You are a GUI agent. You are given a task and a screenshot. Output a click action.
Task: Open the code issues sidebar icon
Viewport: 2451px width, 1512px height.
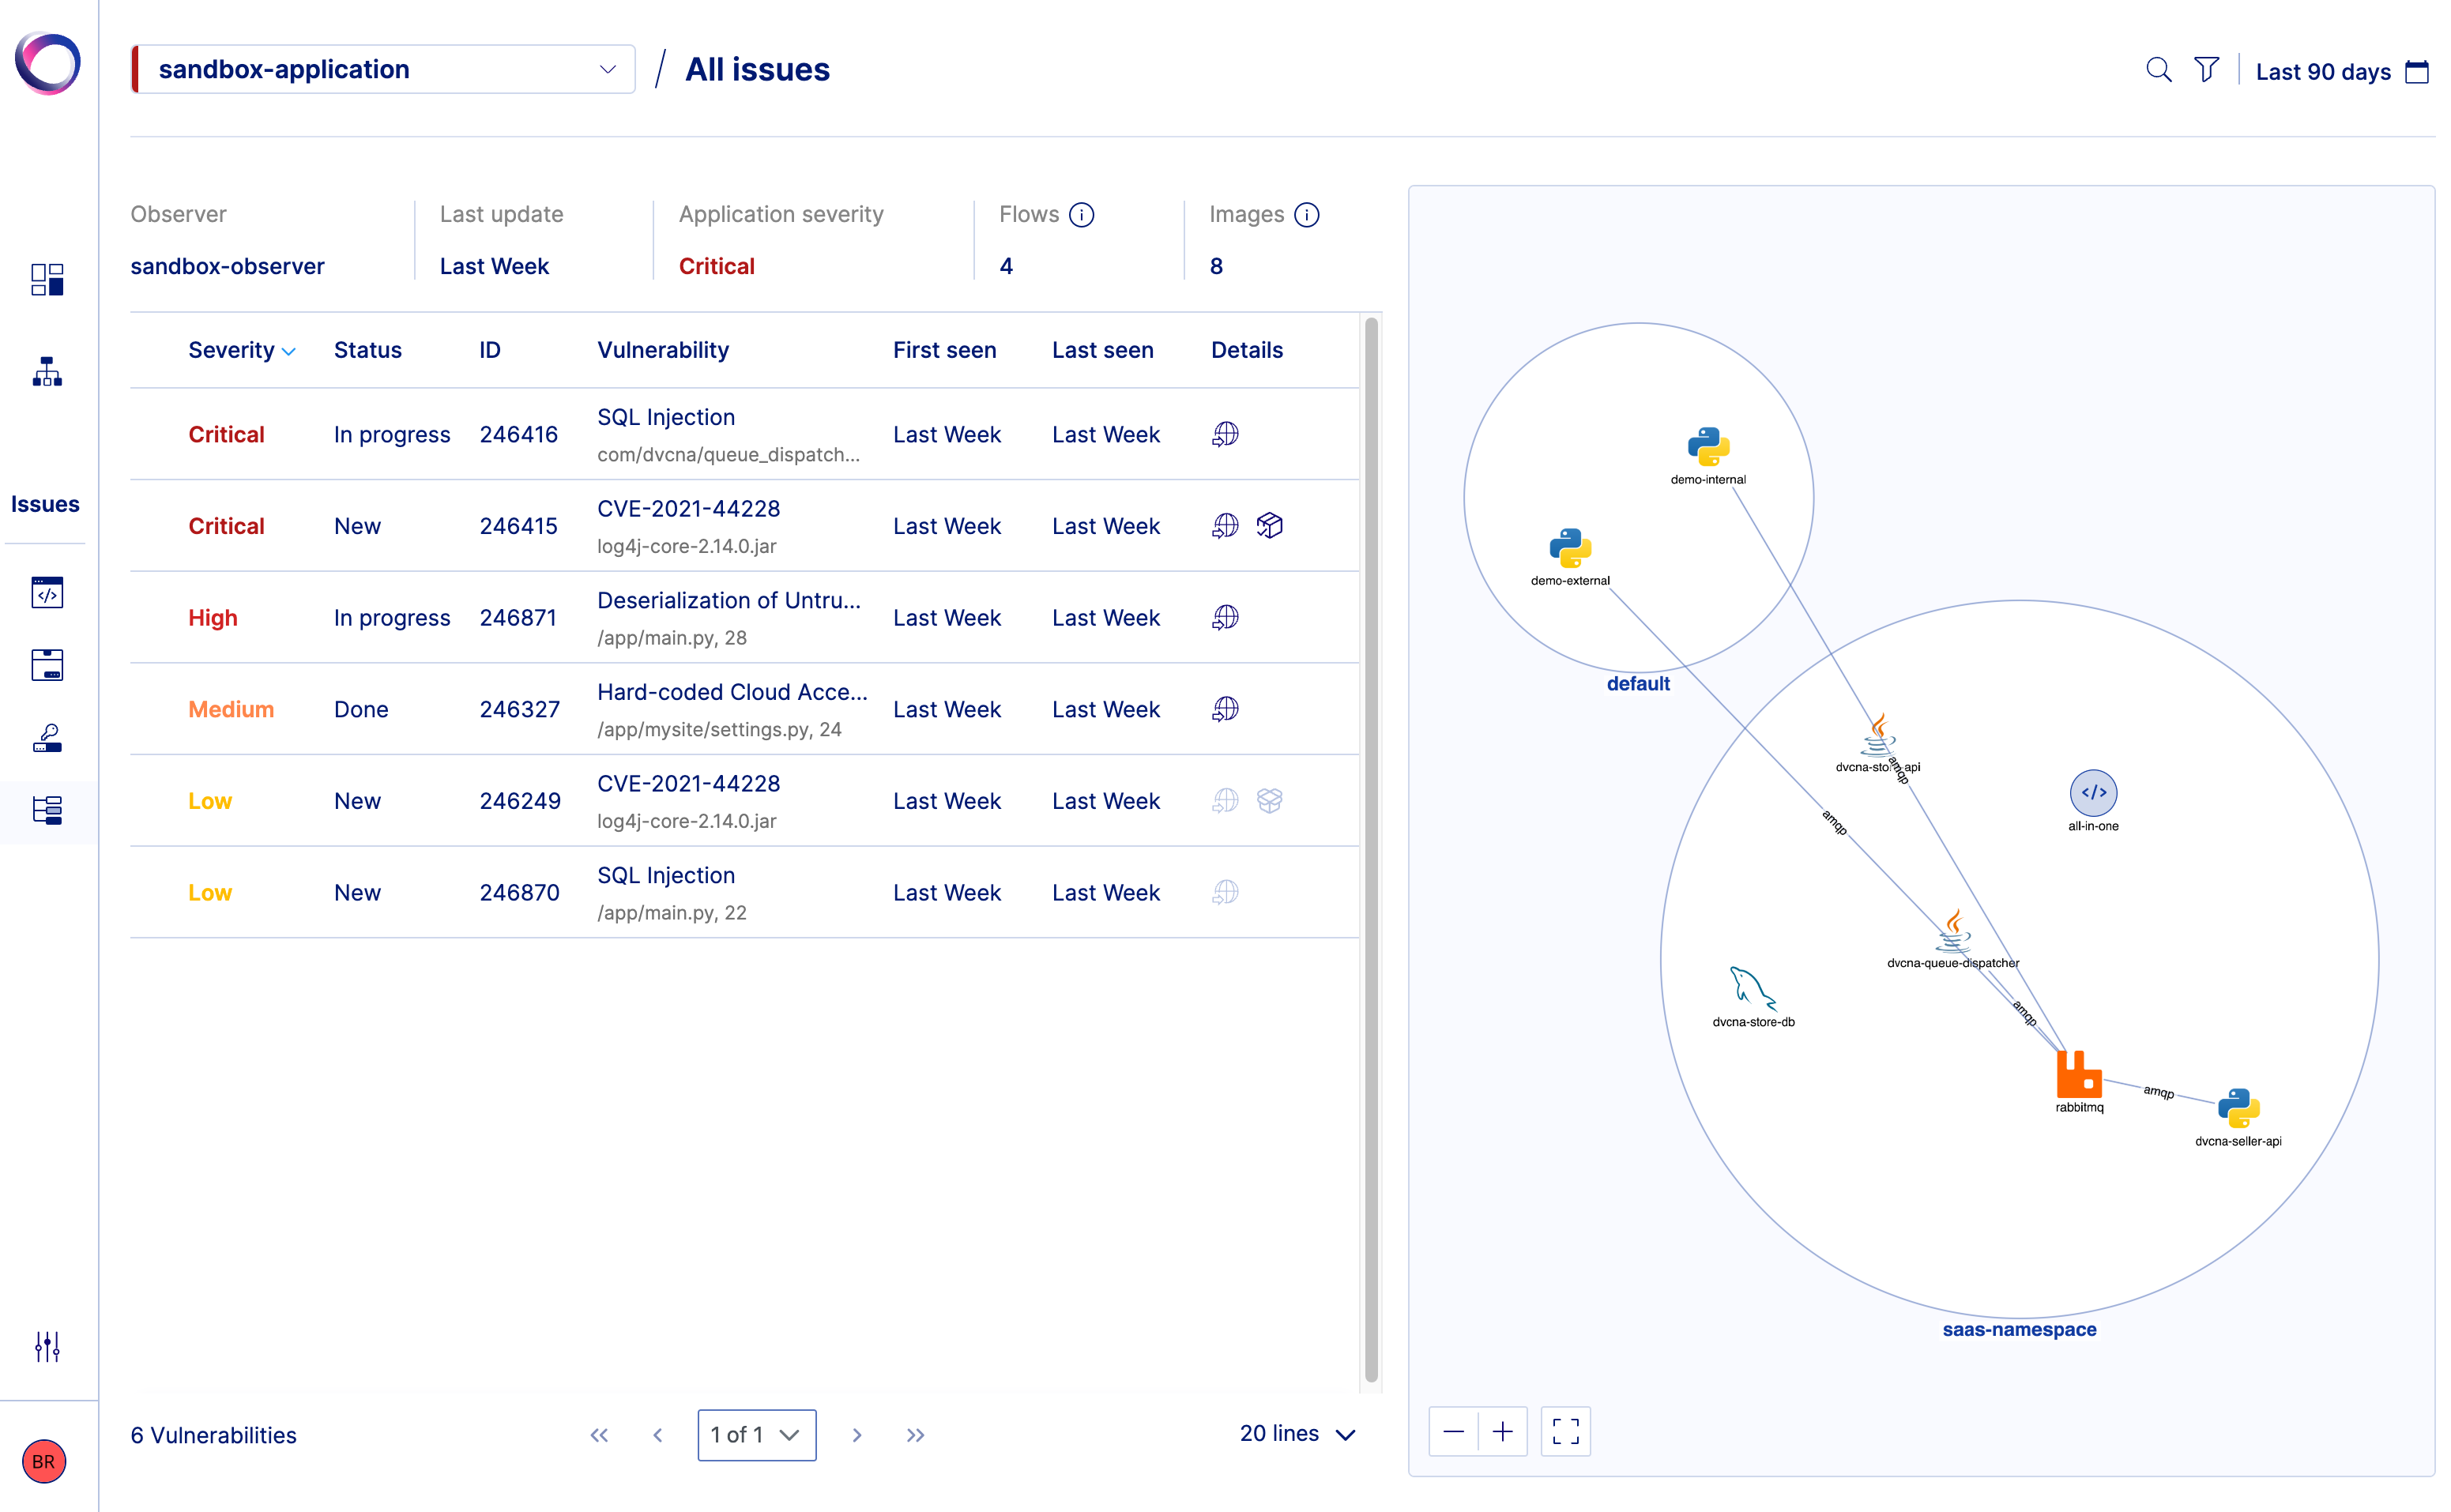tap(47, 593)
